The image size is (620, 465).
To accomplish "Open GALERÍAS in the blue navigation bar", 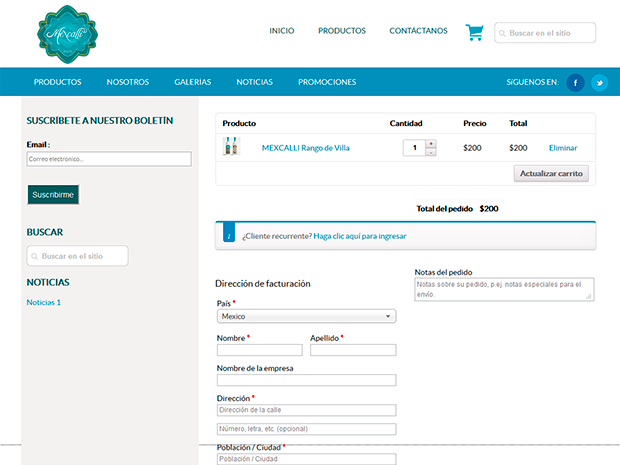I will [x=193, y=82].
